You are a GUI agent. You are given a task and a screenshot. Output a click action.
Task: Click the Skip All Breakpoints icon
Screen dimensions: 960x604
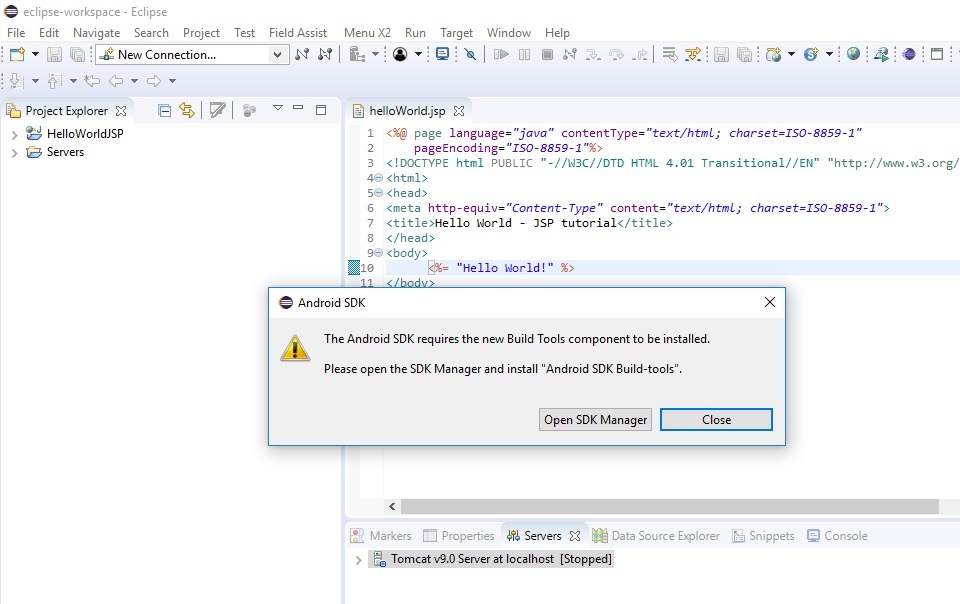[x=470, y=54]
